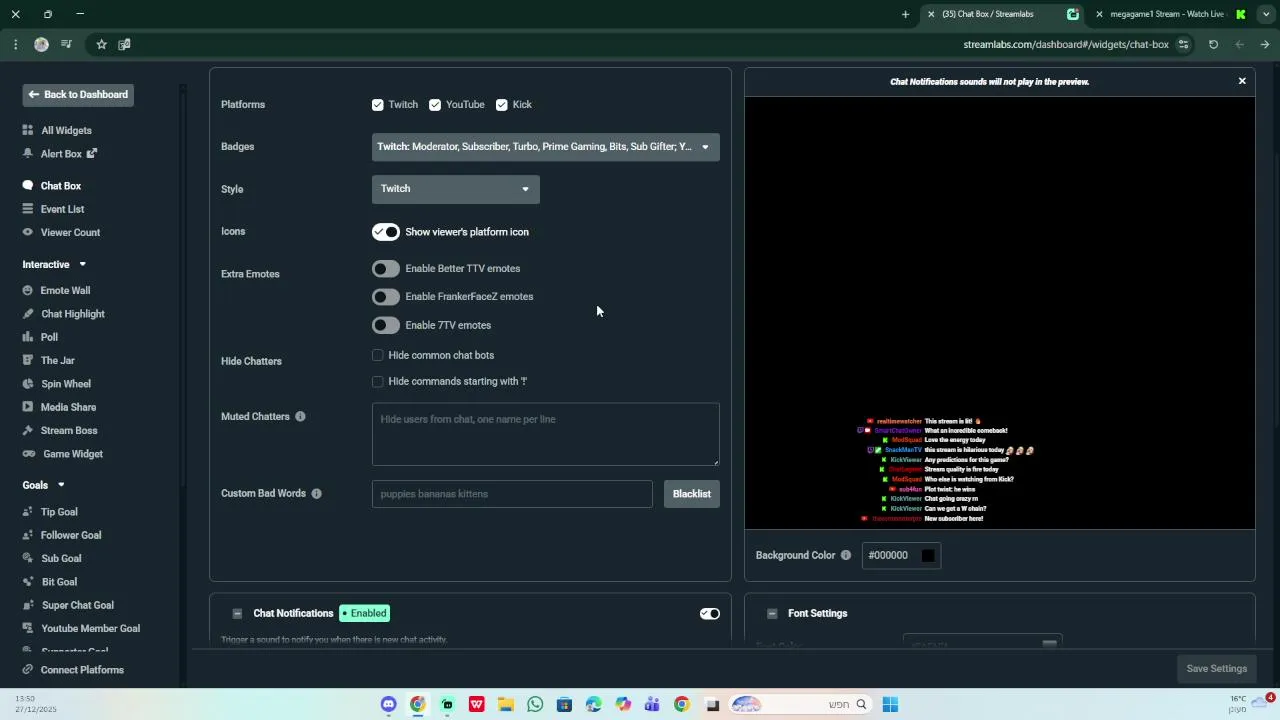1280x720 pixels.
Task: Go to Tip Goal in sidebar
Action: click(x=59, y=512)
